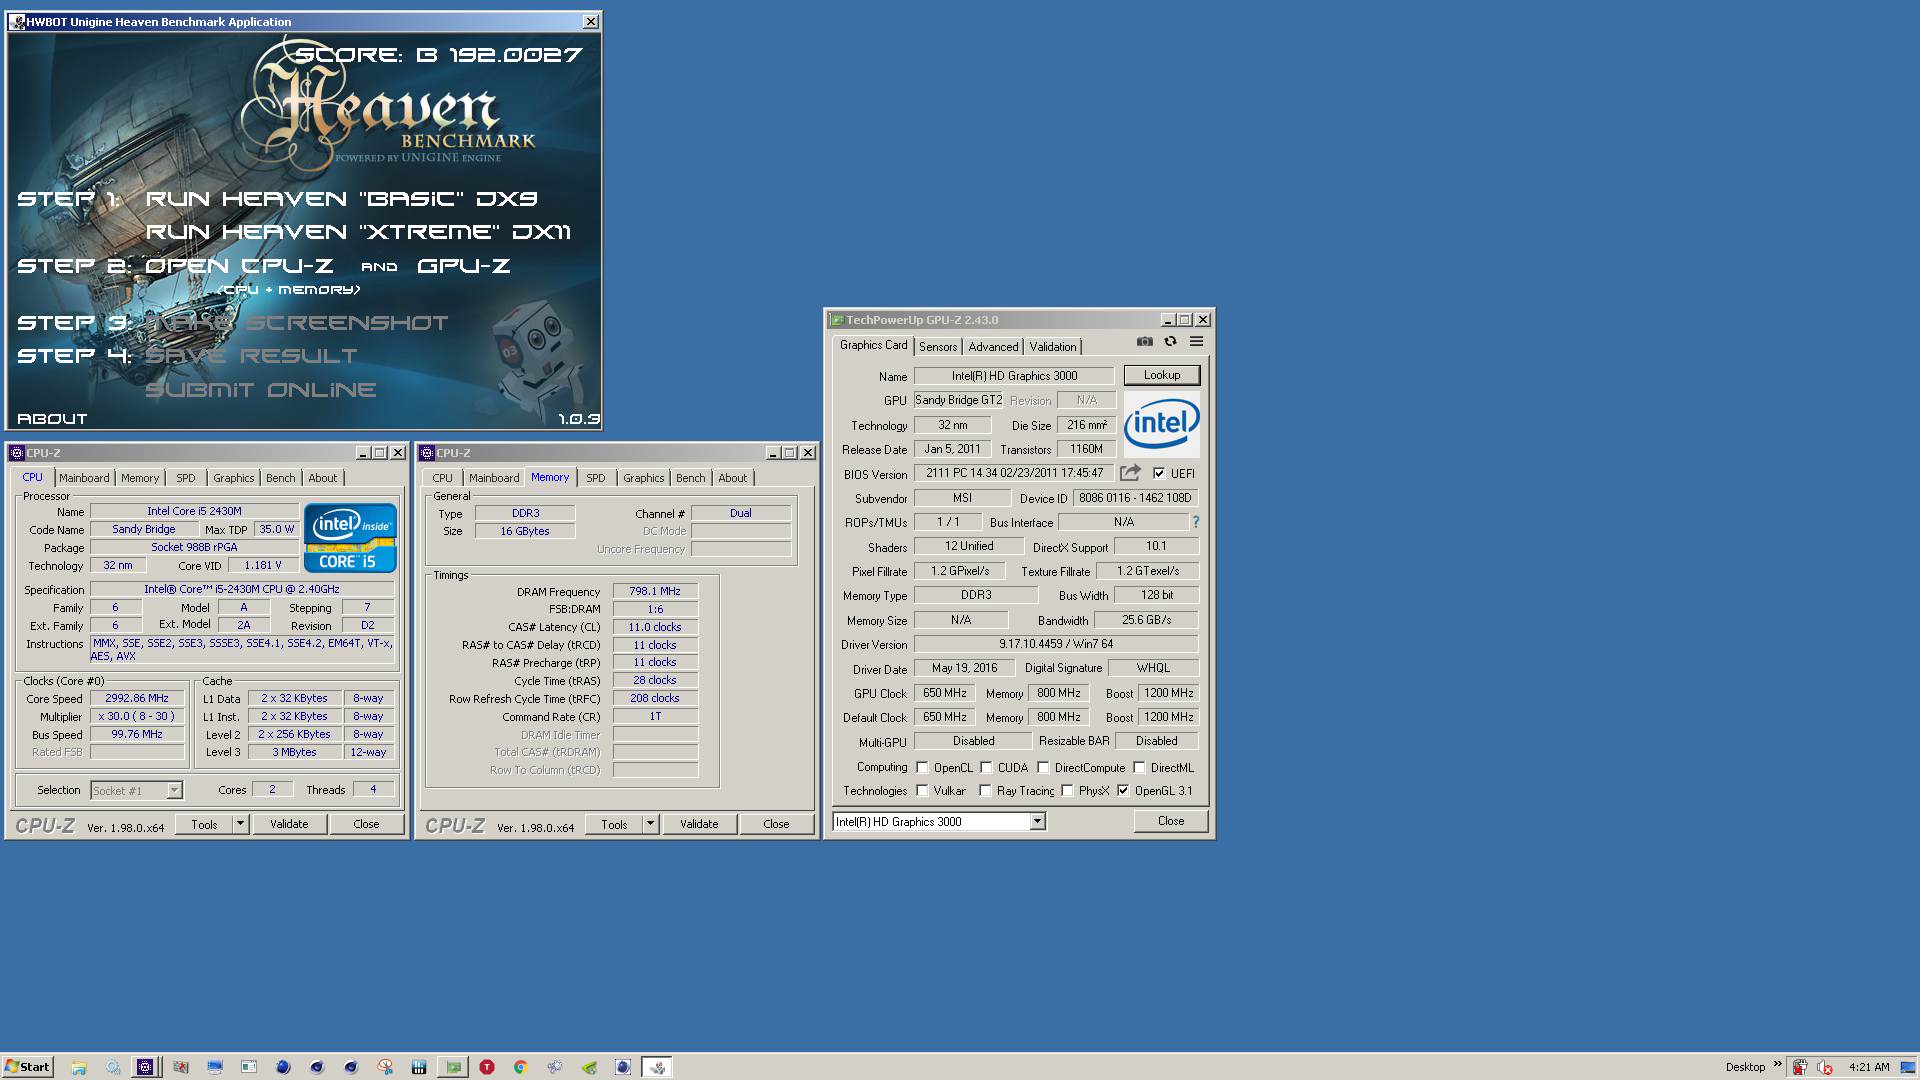Image resolution: width=1920 pixels, height=1080 pixels.
Task: Toggle the Vulkan checkbox
Action: point(922,790)
